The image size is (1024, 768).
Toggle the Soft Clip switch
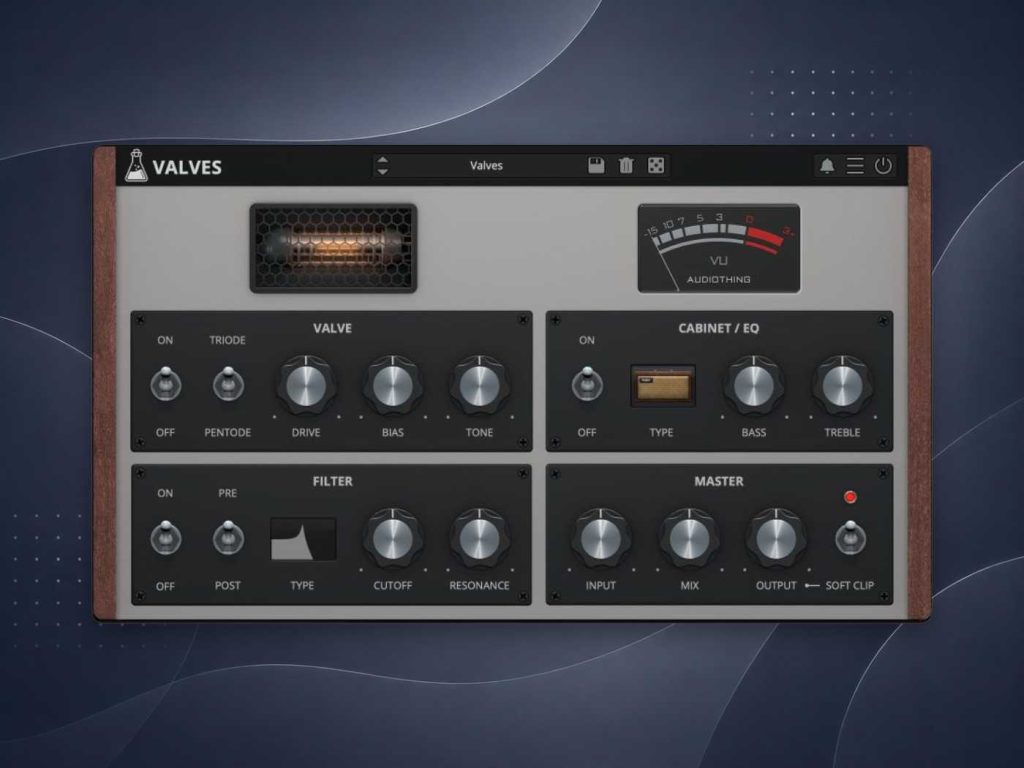pyautogui.click(x=850, y=537)
